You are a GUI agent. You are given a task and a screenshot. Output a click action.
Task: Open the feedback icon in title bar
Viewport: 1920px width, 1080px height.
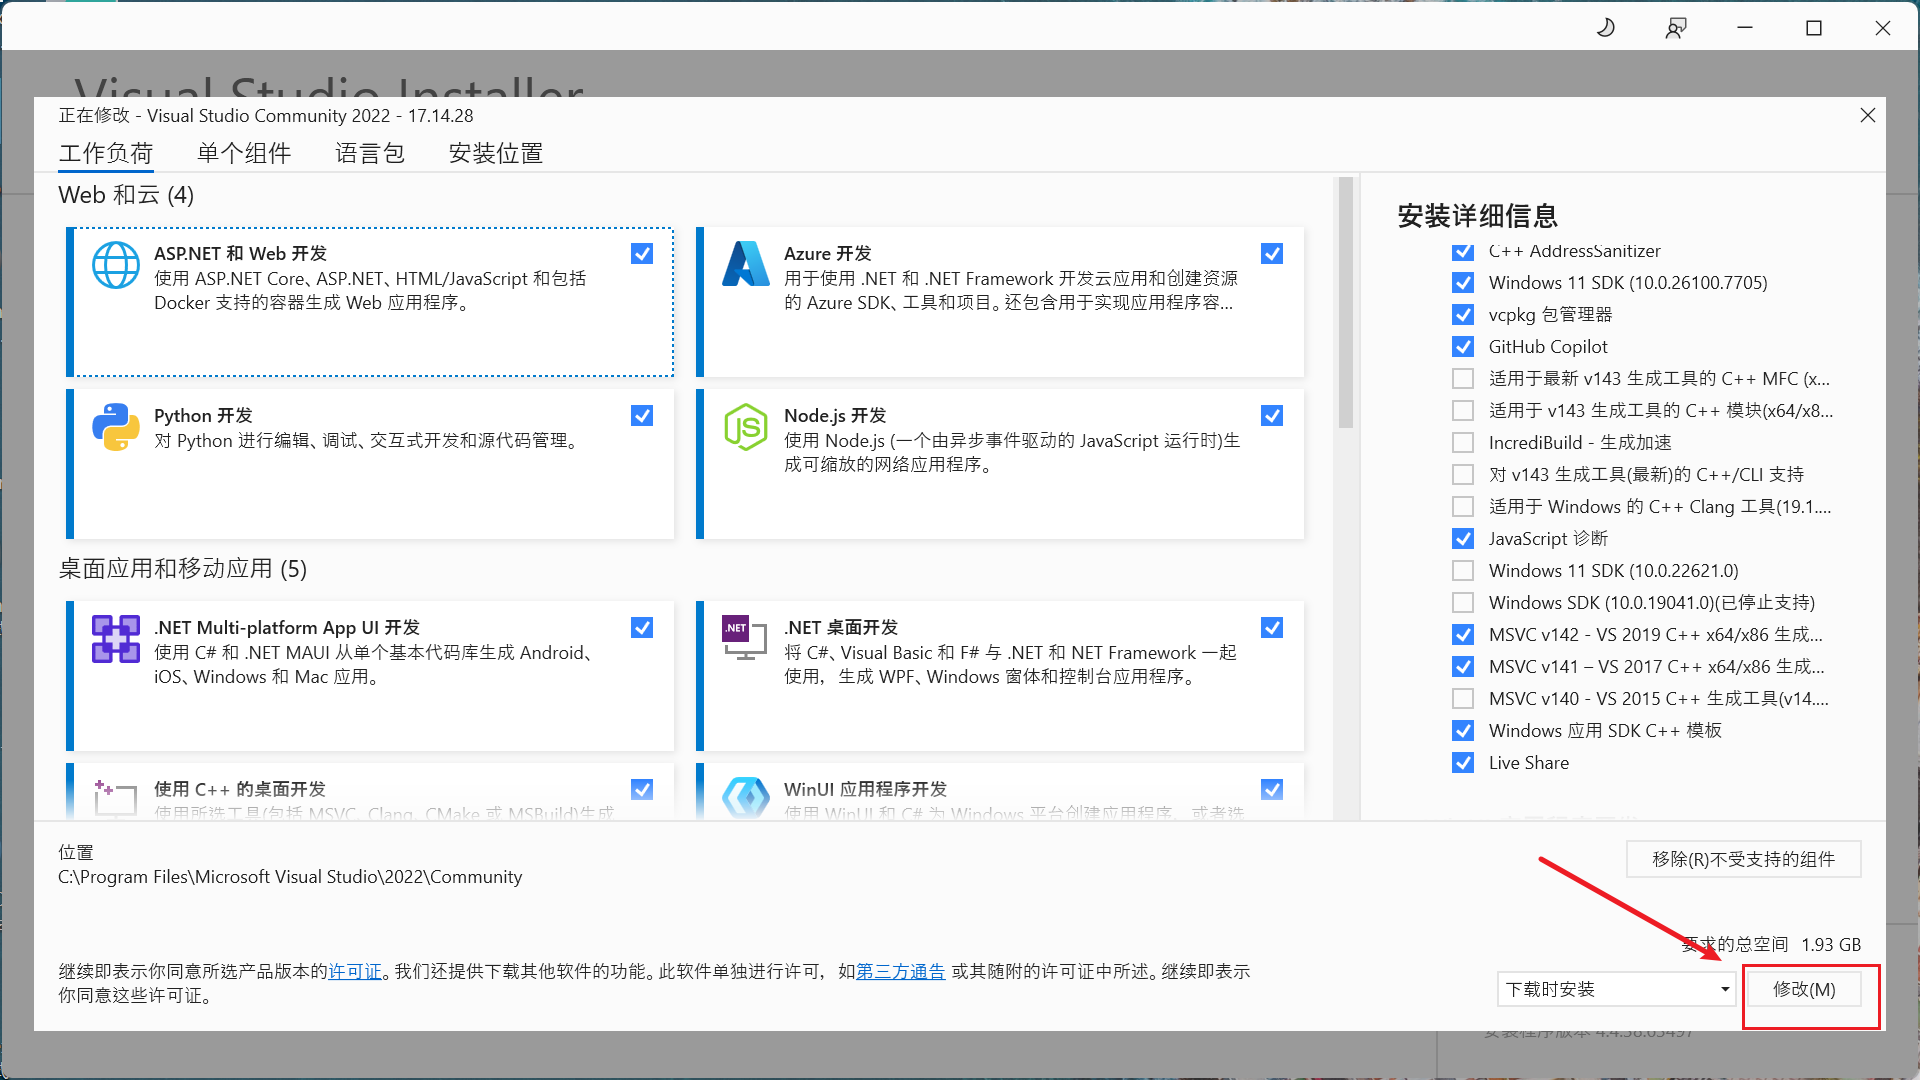click(x=1676, y=28)
